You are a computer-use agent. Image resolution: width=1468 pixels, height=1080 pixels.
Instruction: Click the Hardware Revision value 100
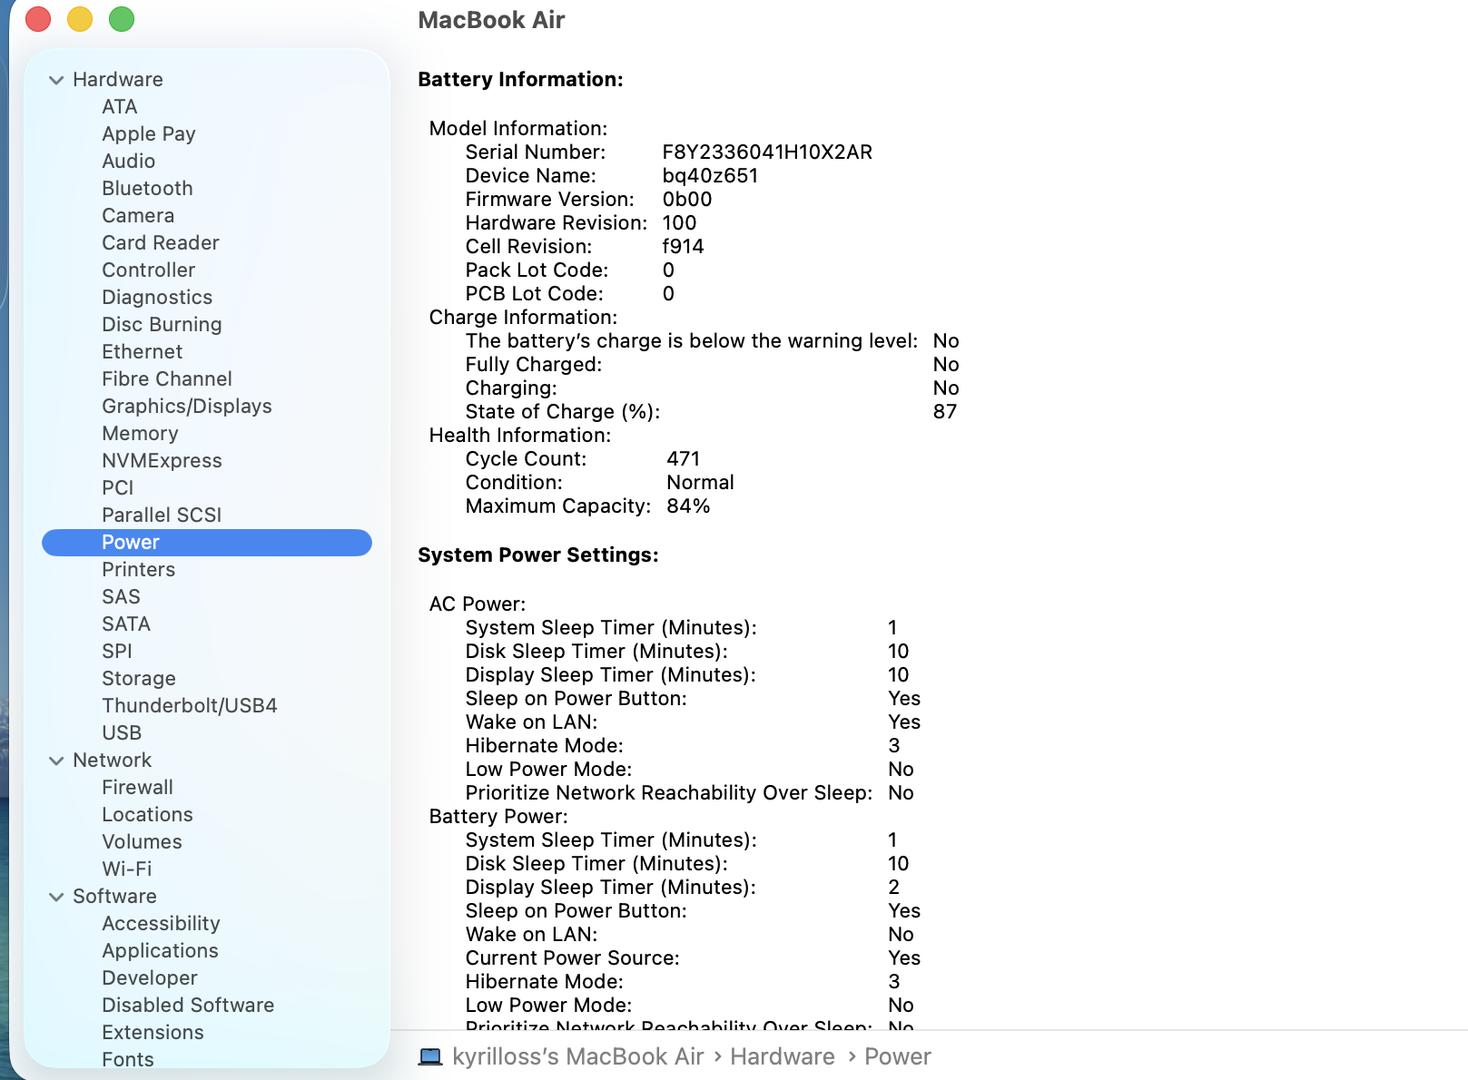pos(679,223)
